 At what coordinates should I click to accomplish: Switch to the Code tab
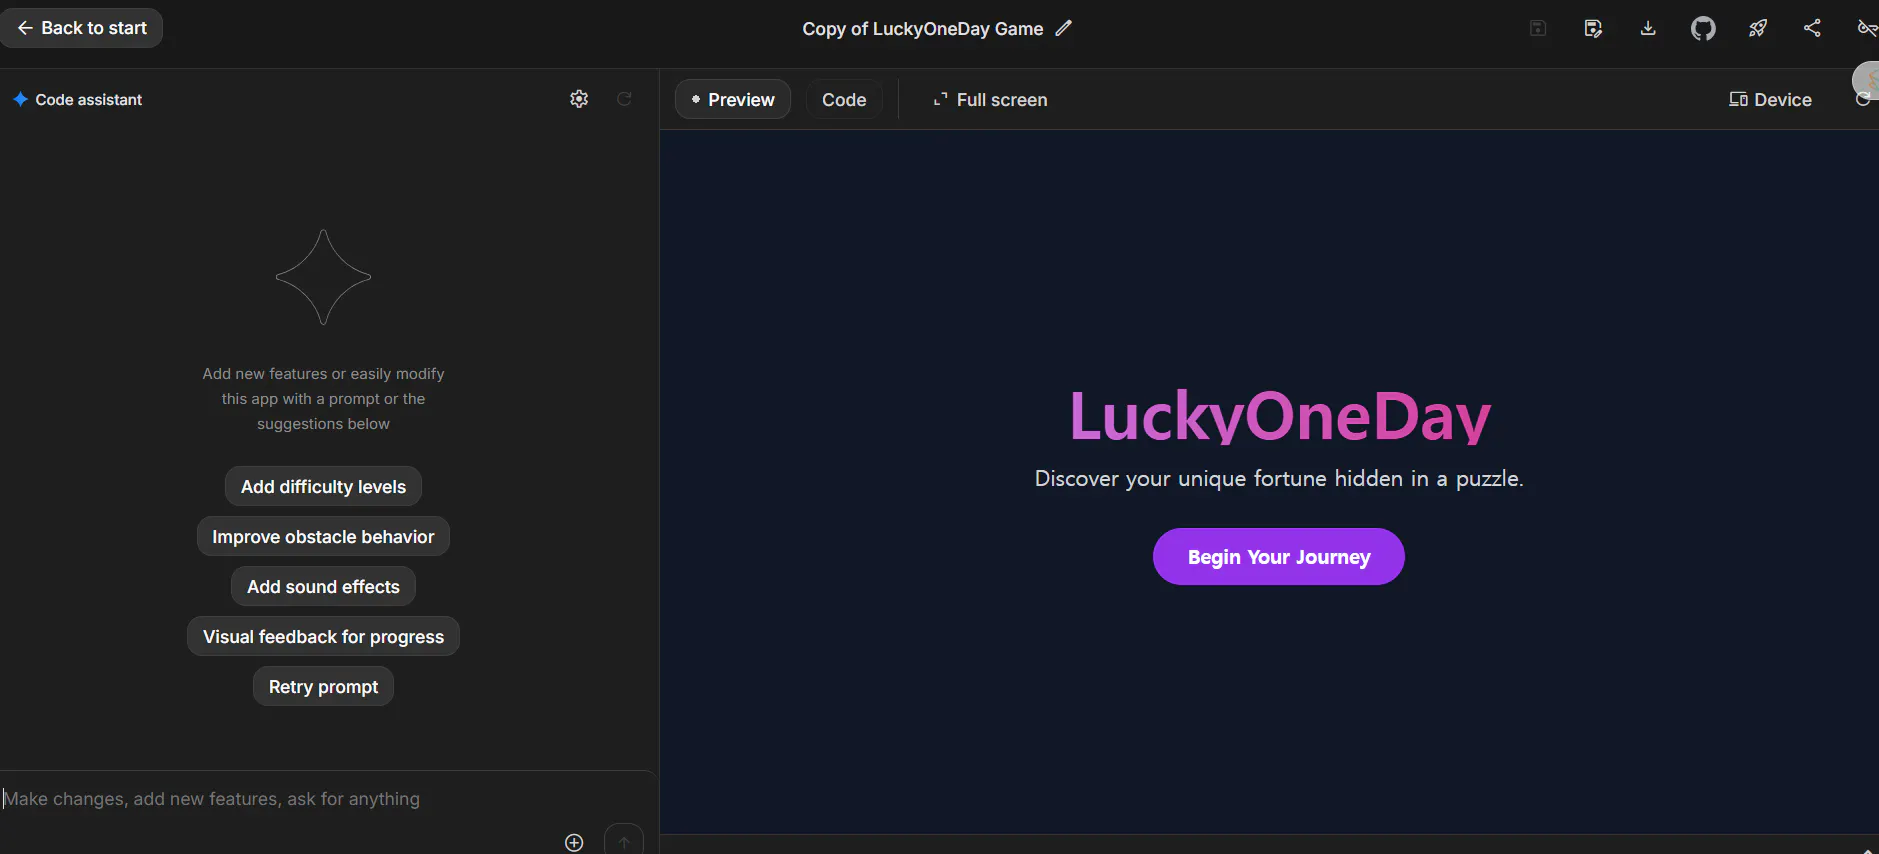point(844,99)
